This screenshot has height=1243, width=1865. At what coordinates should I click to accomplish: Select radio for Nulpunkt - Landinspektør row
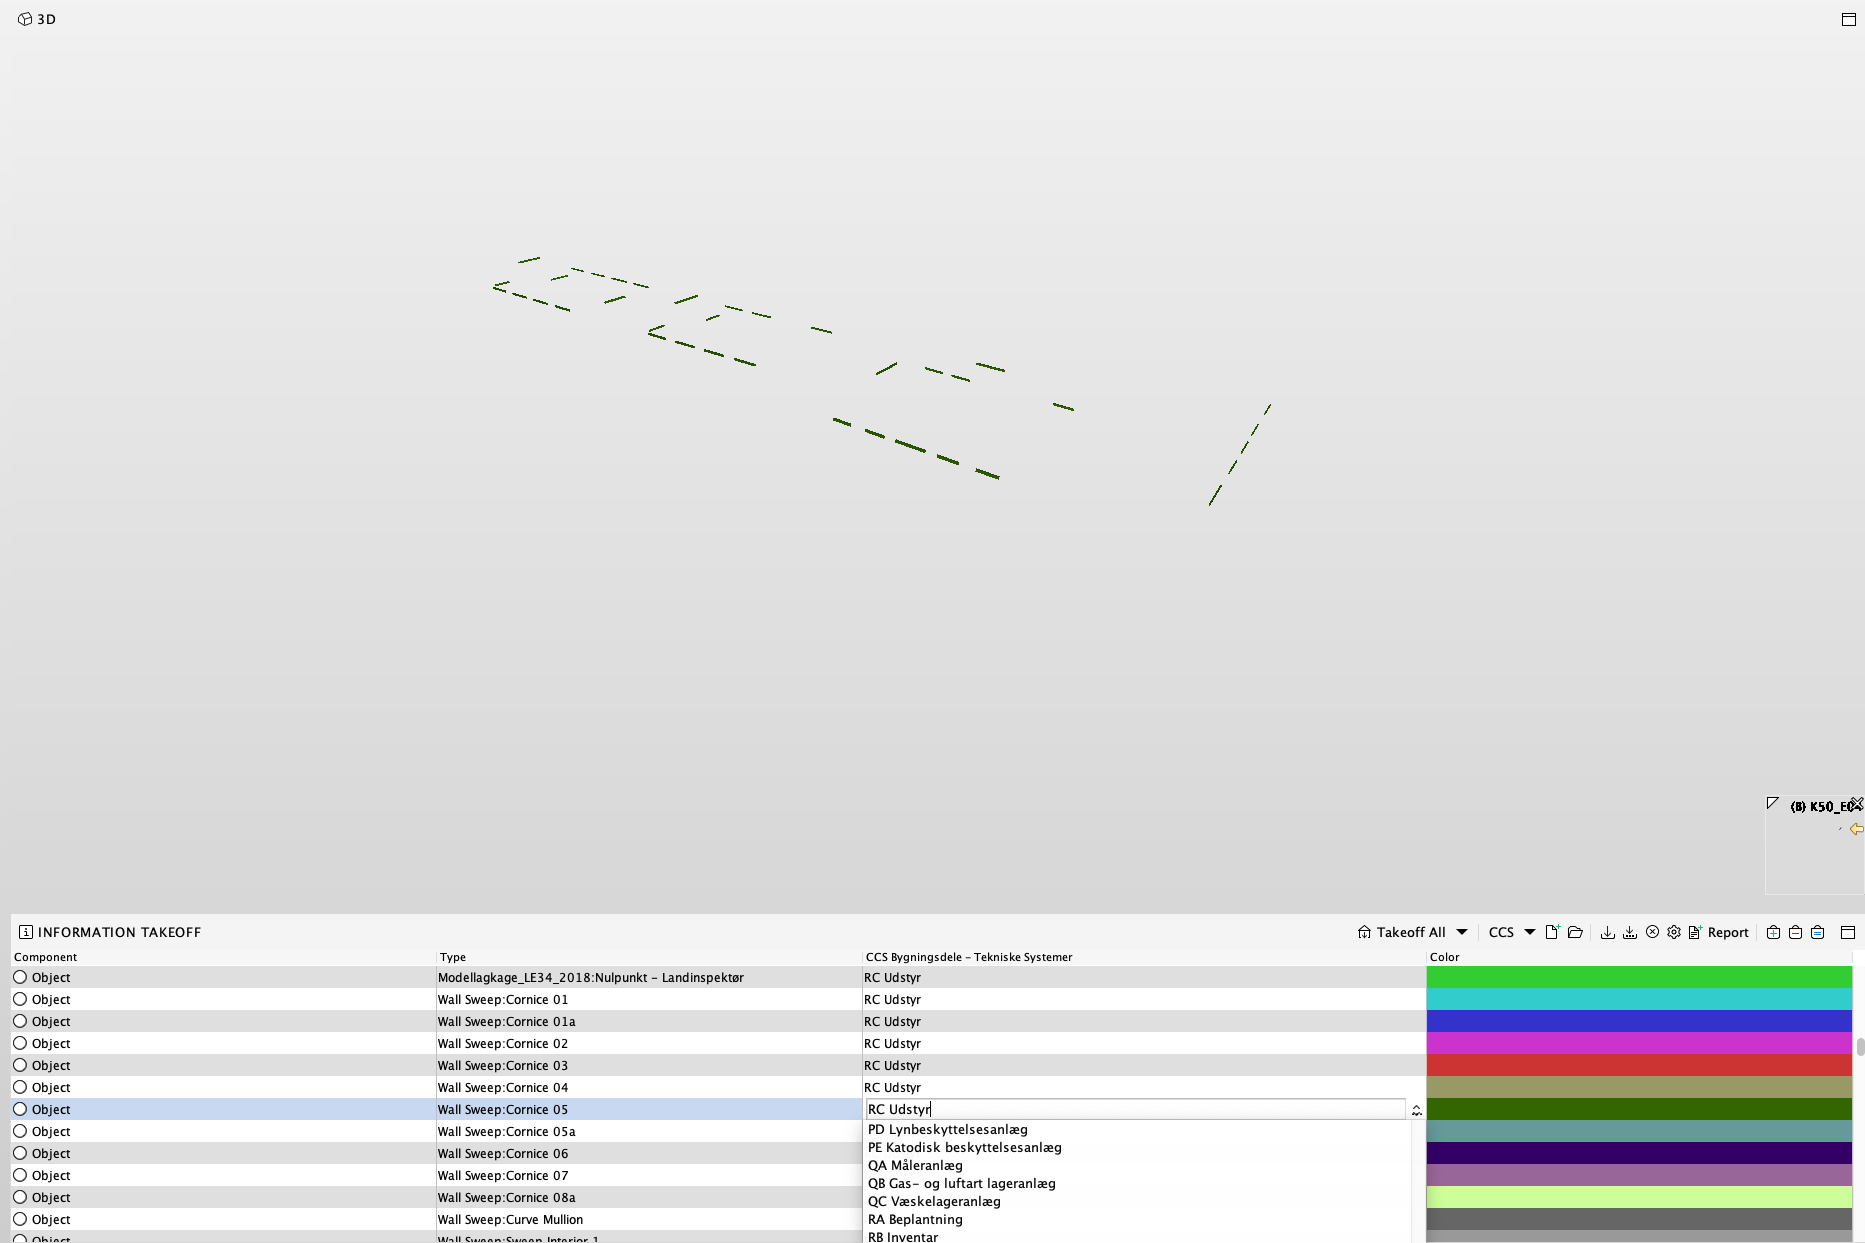[x=20, y=977]
